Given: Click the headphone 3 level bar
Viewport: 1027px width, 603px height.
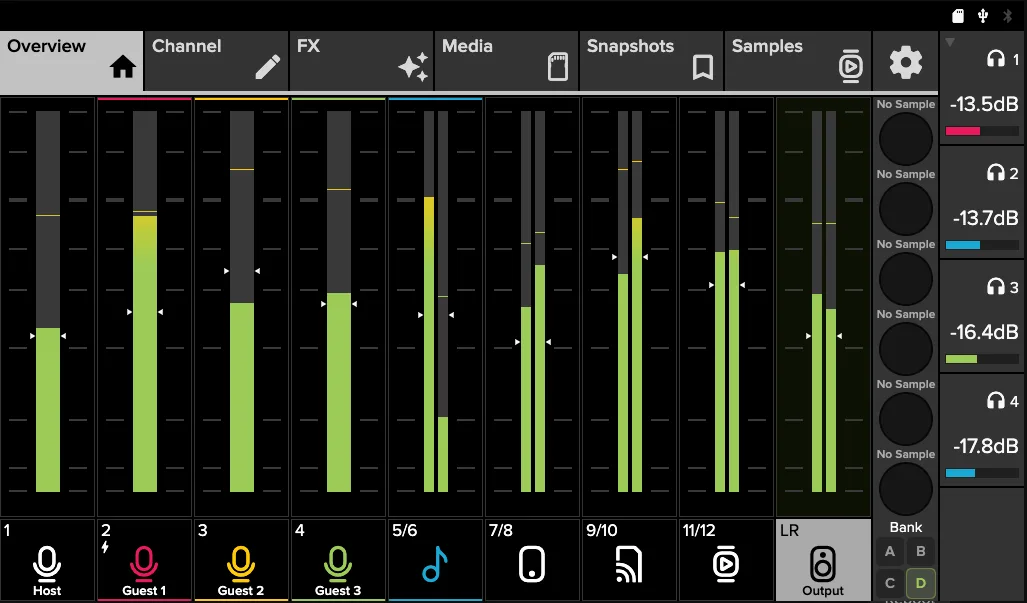Looking at the screenshot, I should (982, 359).
